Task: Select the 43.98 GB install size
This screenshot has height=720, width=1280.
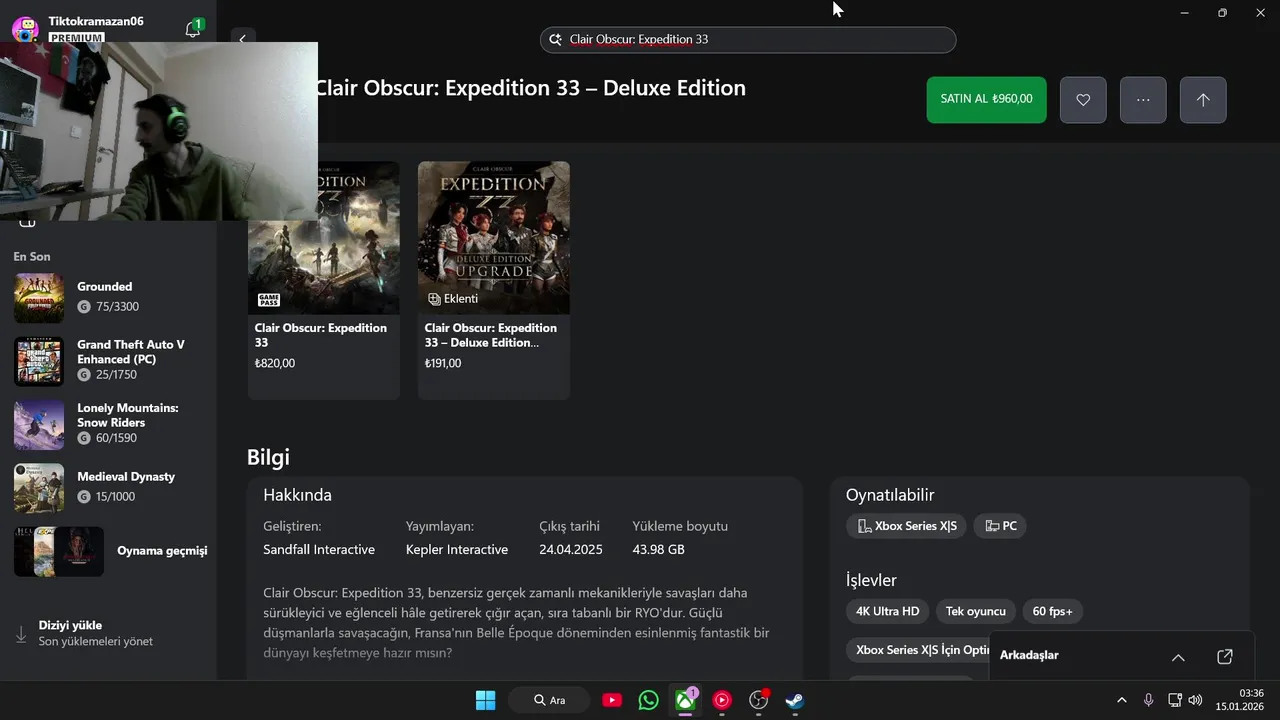Action: tap(659, 549)
